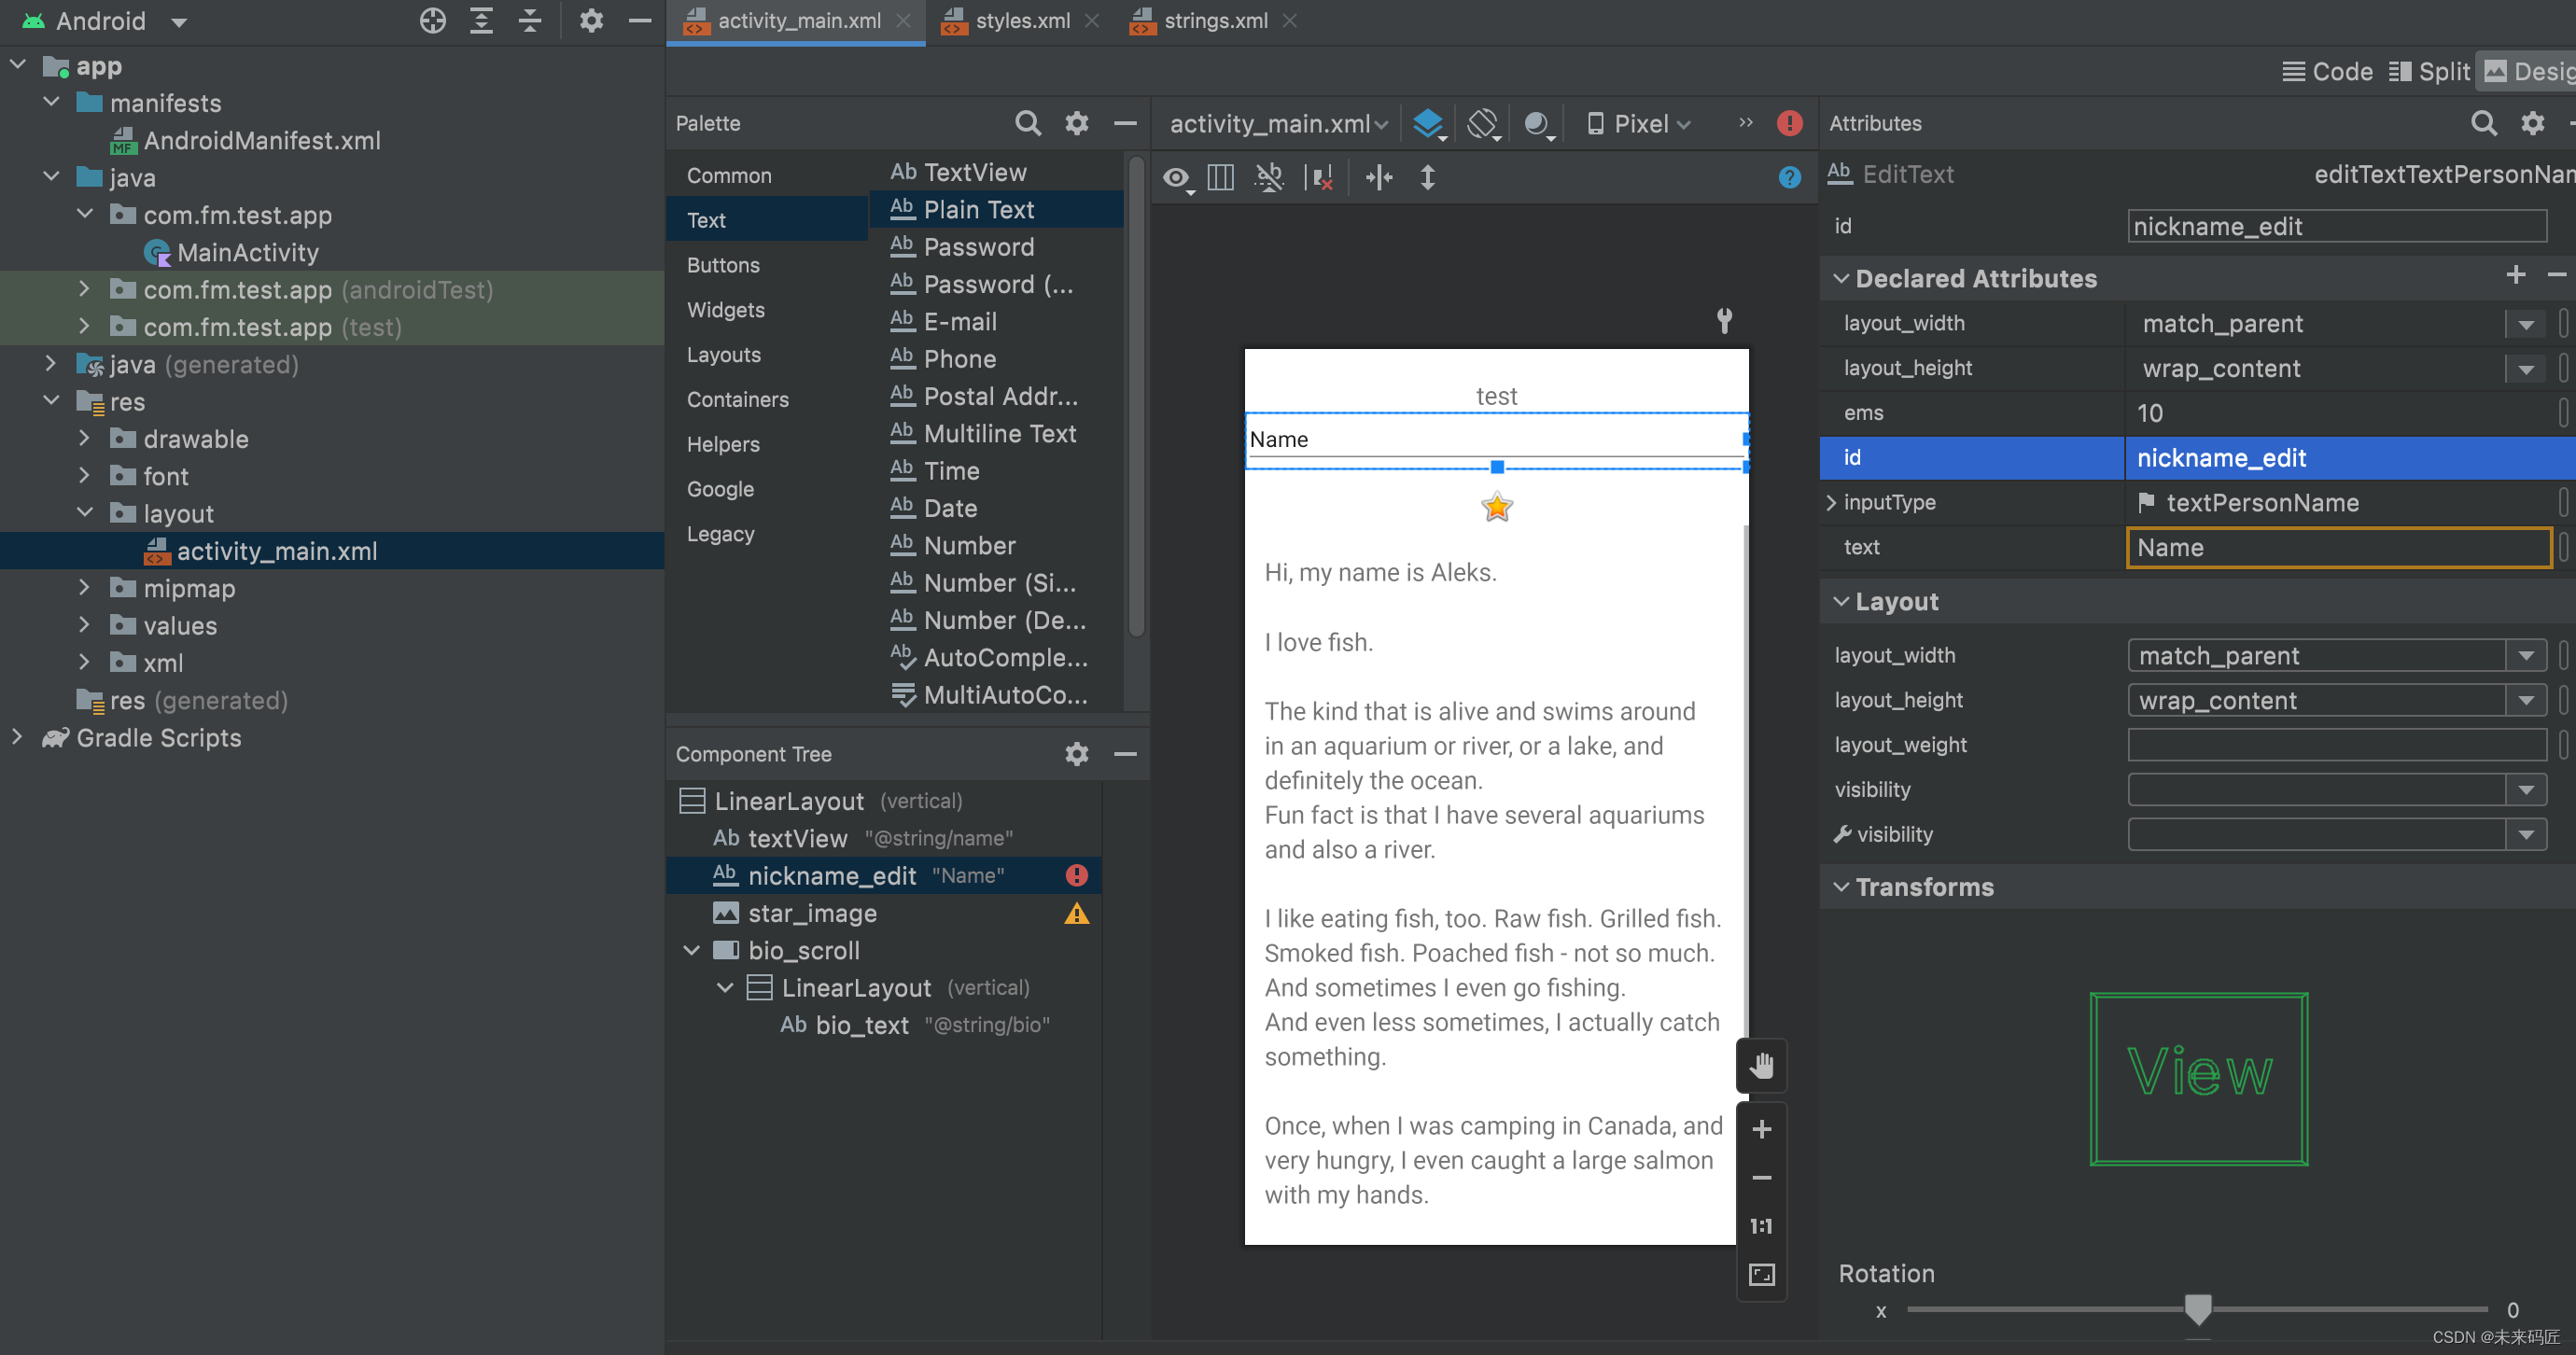This screenshot has width=2576, height=1355.
Task: Expand the values folder in tree
Action: [x=85, y=626]
